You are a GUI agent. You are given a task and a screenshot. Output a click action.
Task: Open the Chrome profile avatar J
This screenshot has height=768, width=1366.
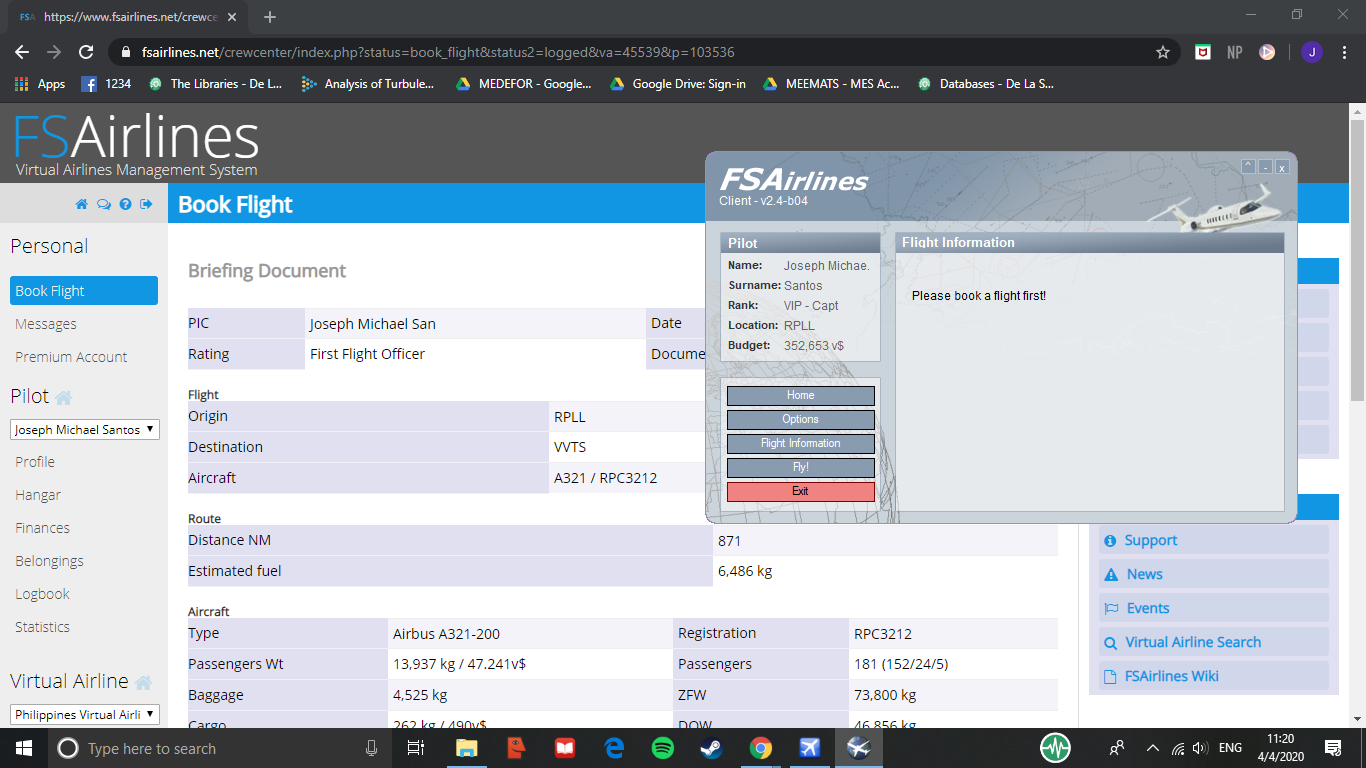click(1312, 52)
